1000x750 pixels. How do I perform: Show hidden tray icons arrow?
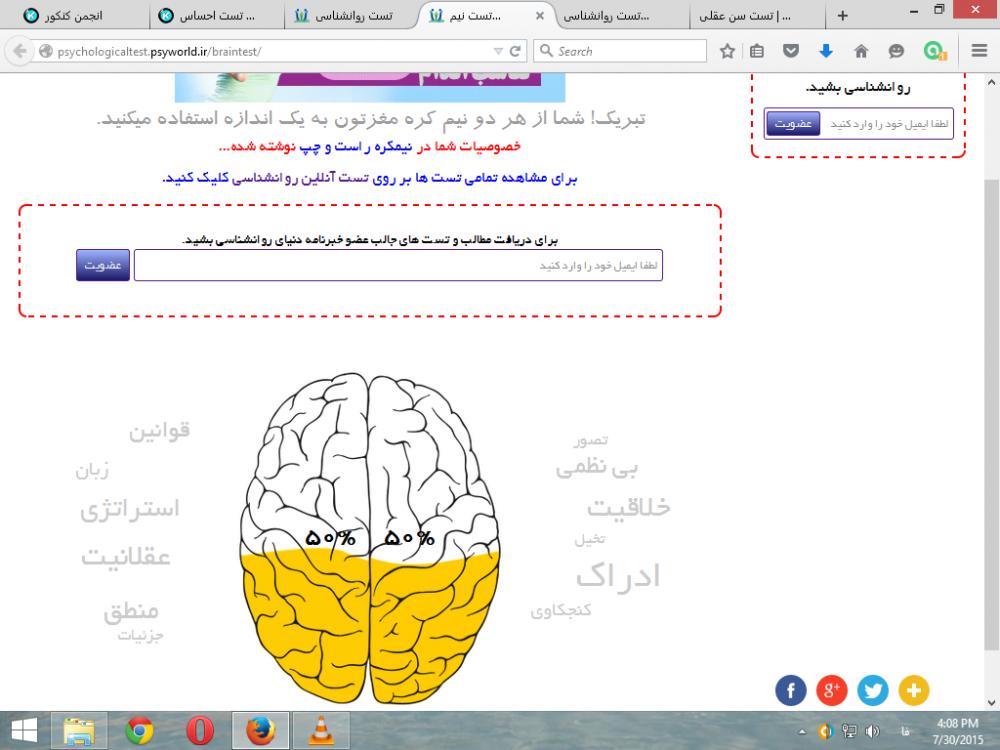point(802,731)
